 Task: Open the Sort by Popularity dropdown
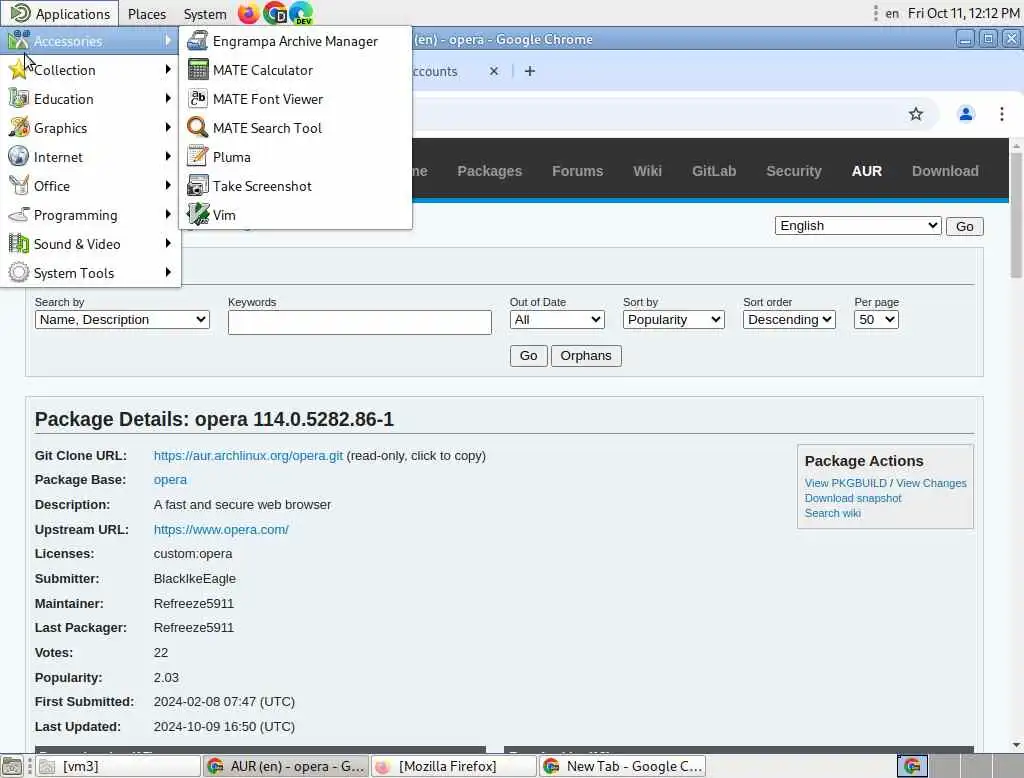tap(673, 319)
